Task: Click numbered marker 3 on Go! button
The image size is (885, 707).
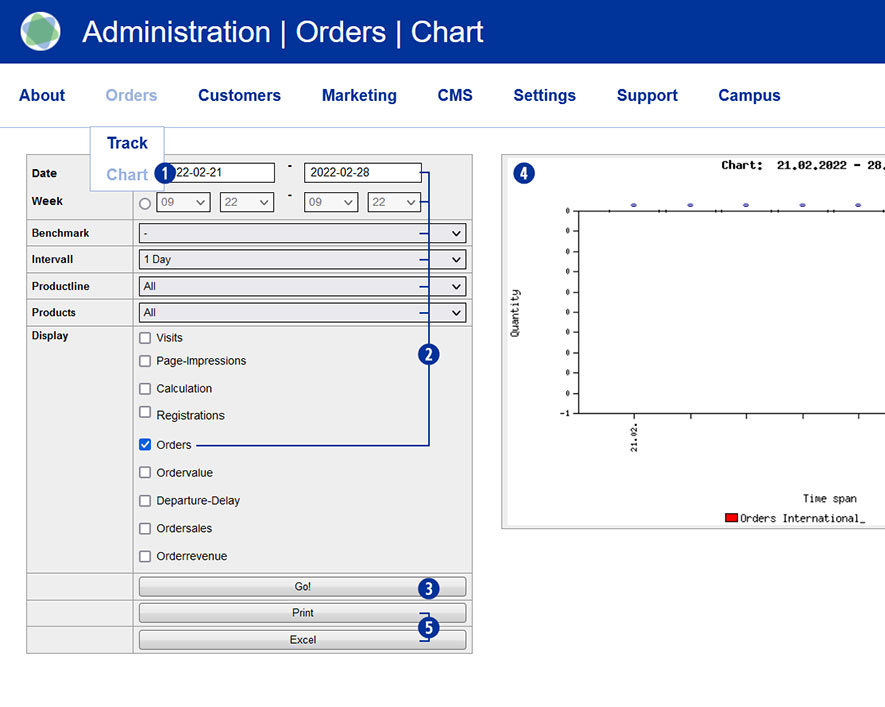Action: pos(428,588)
